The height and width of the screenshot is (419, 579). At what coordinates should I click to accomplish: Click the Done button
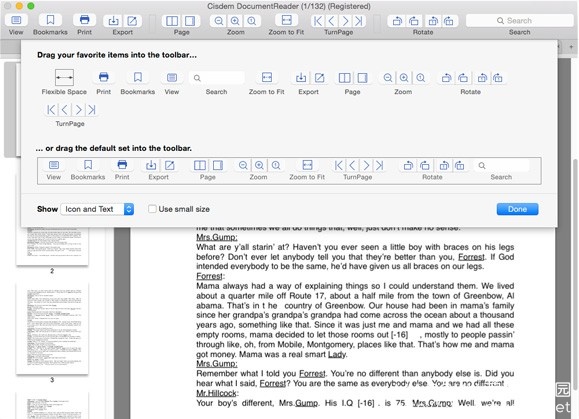517,209
